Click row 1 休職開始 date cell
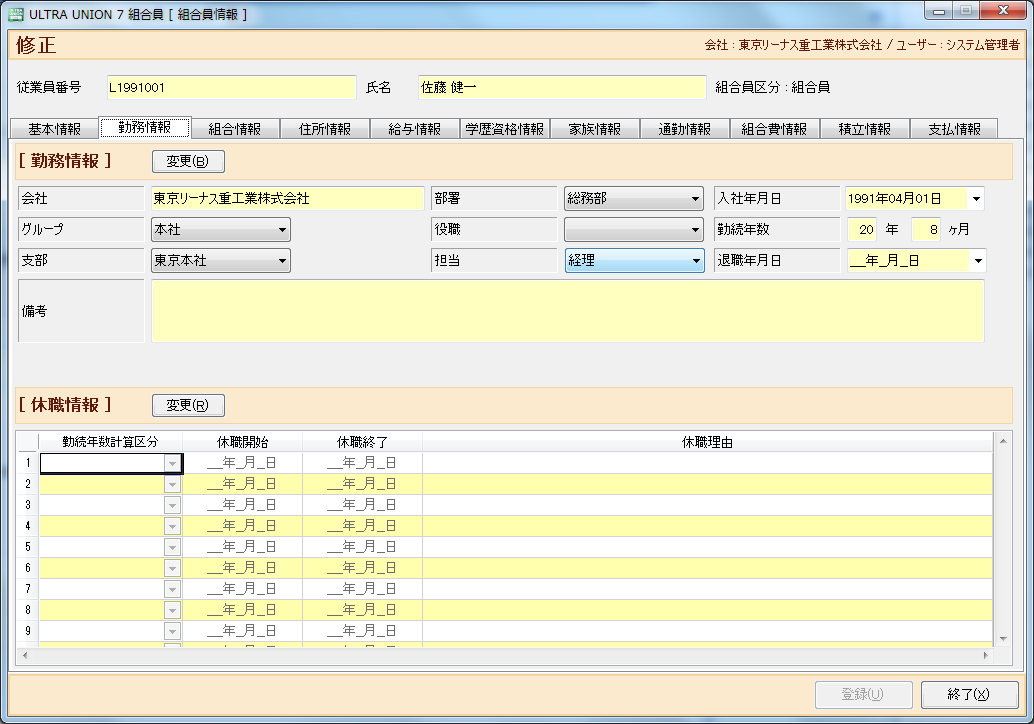The image size is (1034, 724). (x=242, y=463)
